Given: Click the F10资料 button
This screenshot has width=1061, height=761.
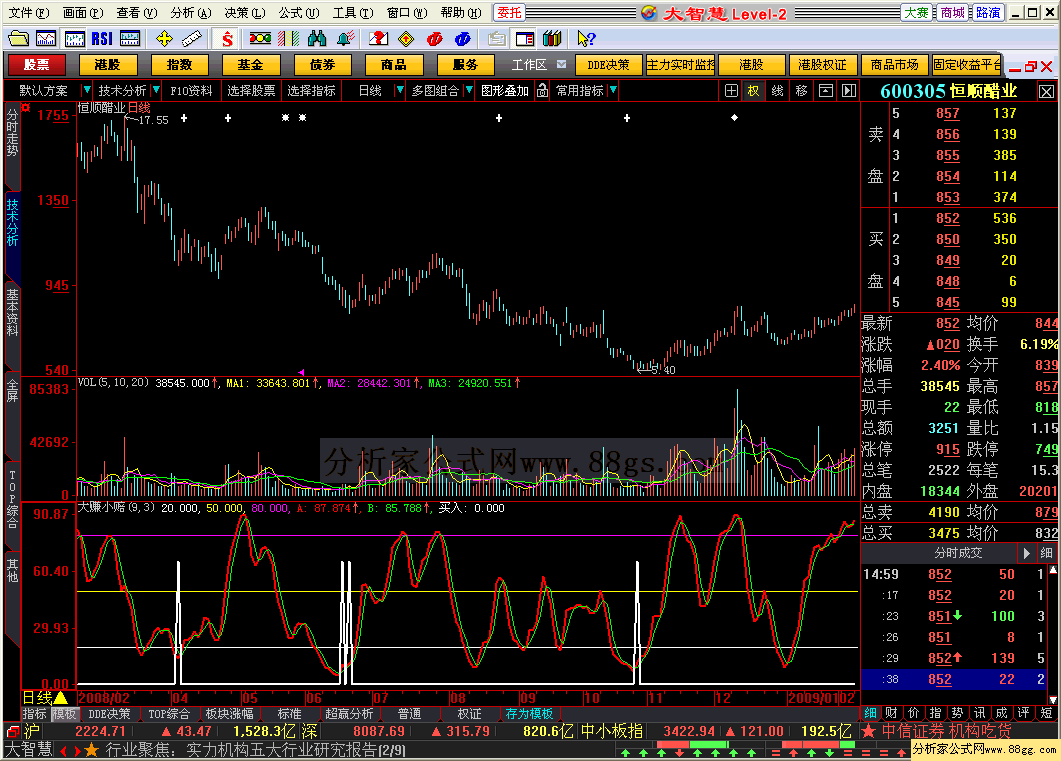Looking at the screenshot, I should pyautogui.click(x=191, y=90).
